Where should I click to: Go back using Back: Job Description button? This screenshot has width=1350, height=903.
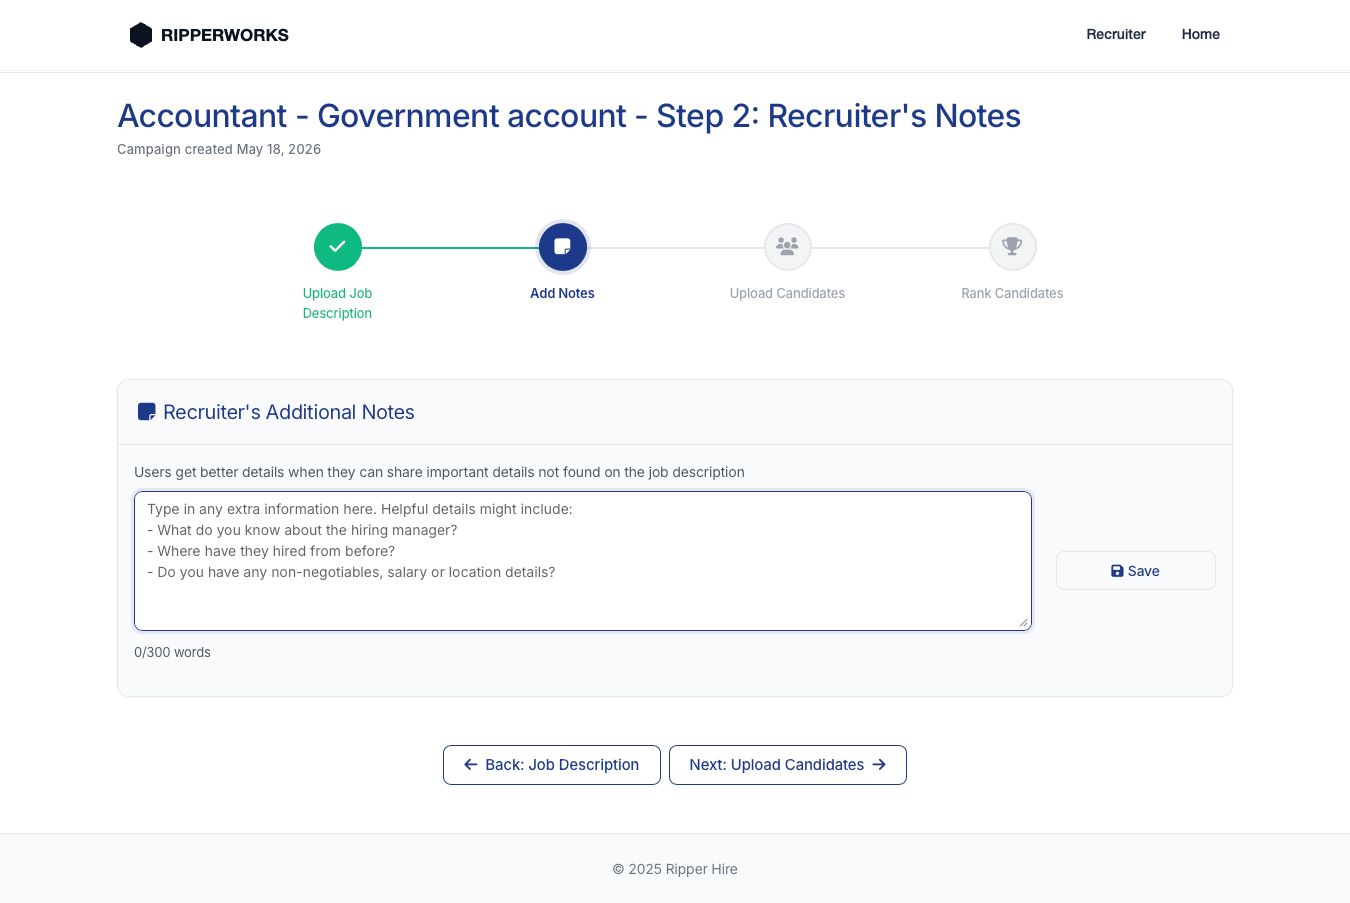(x=552, y=765)
